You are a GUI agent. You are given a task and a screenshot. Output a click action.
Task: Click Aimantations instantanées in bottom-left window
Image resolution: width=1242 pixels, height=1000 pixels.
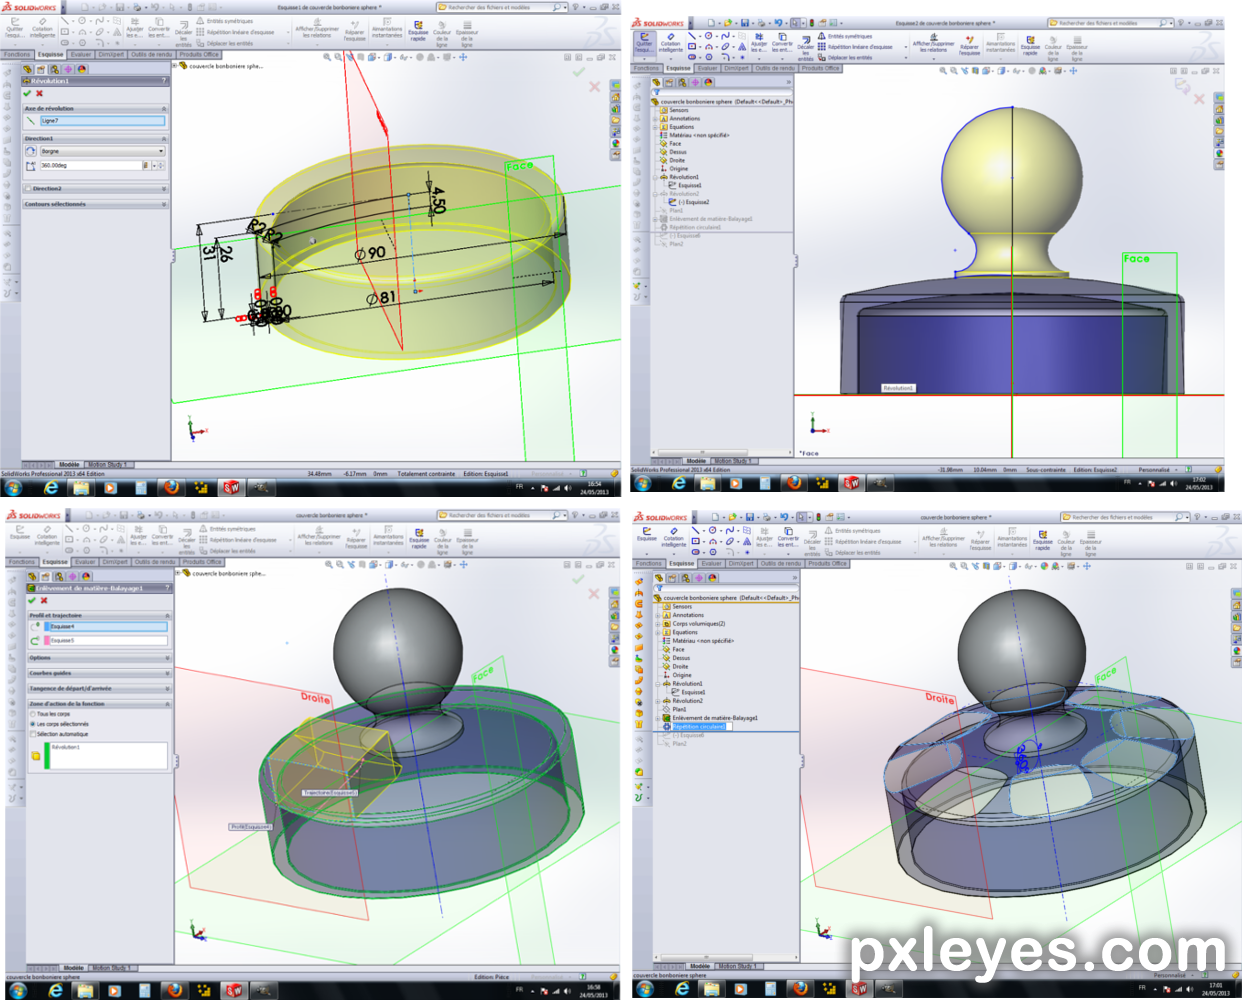(x=388, y=536)
